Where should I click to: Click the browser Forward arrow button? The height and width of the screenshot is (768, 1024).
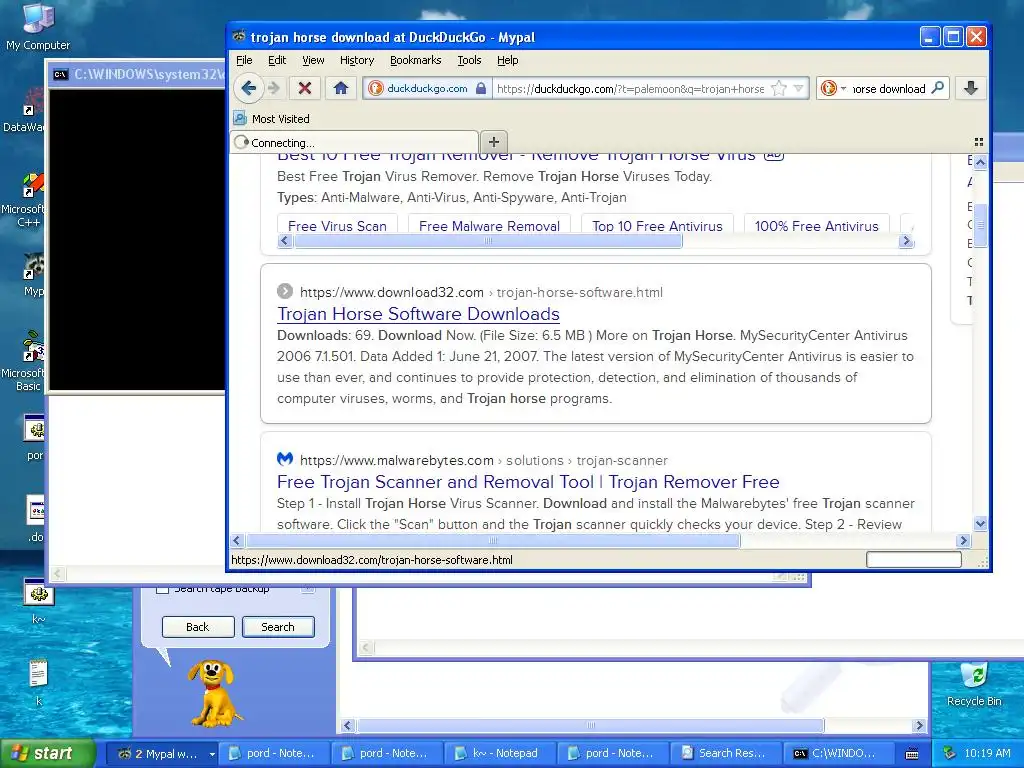[274, 88]
